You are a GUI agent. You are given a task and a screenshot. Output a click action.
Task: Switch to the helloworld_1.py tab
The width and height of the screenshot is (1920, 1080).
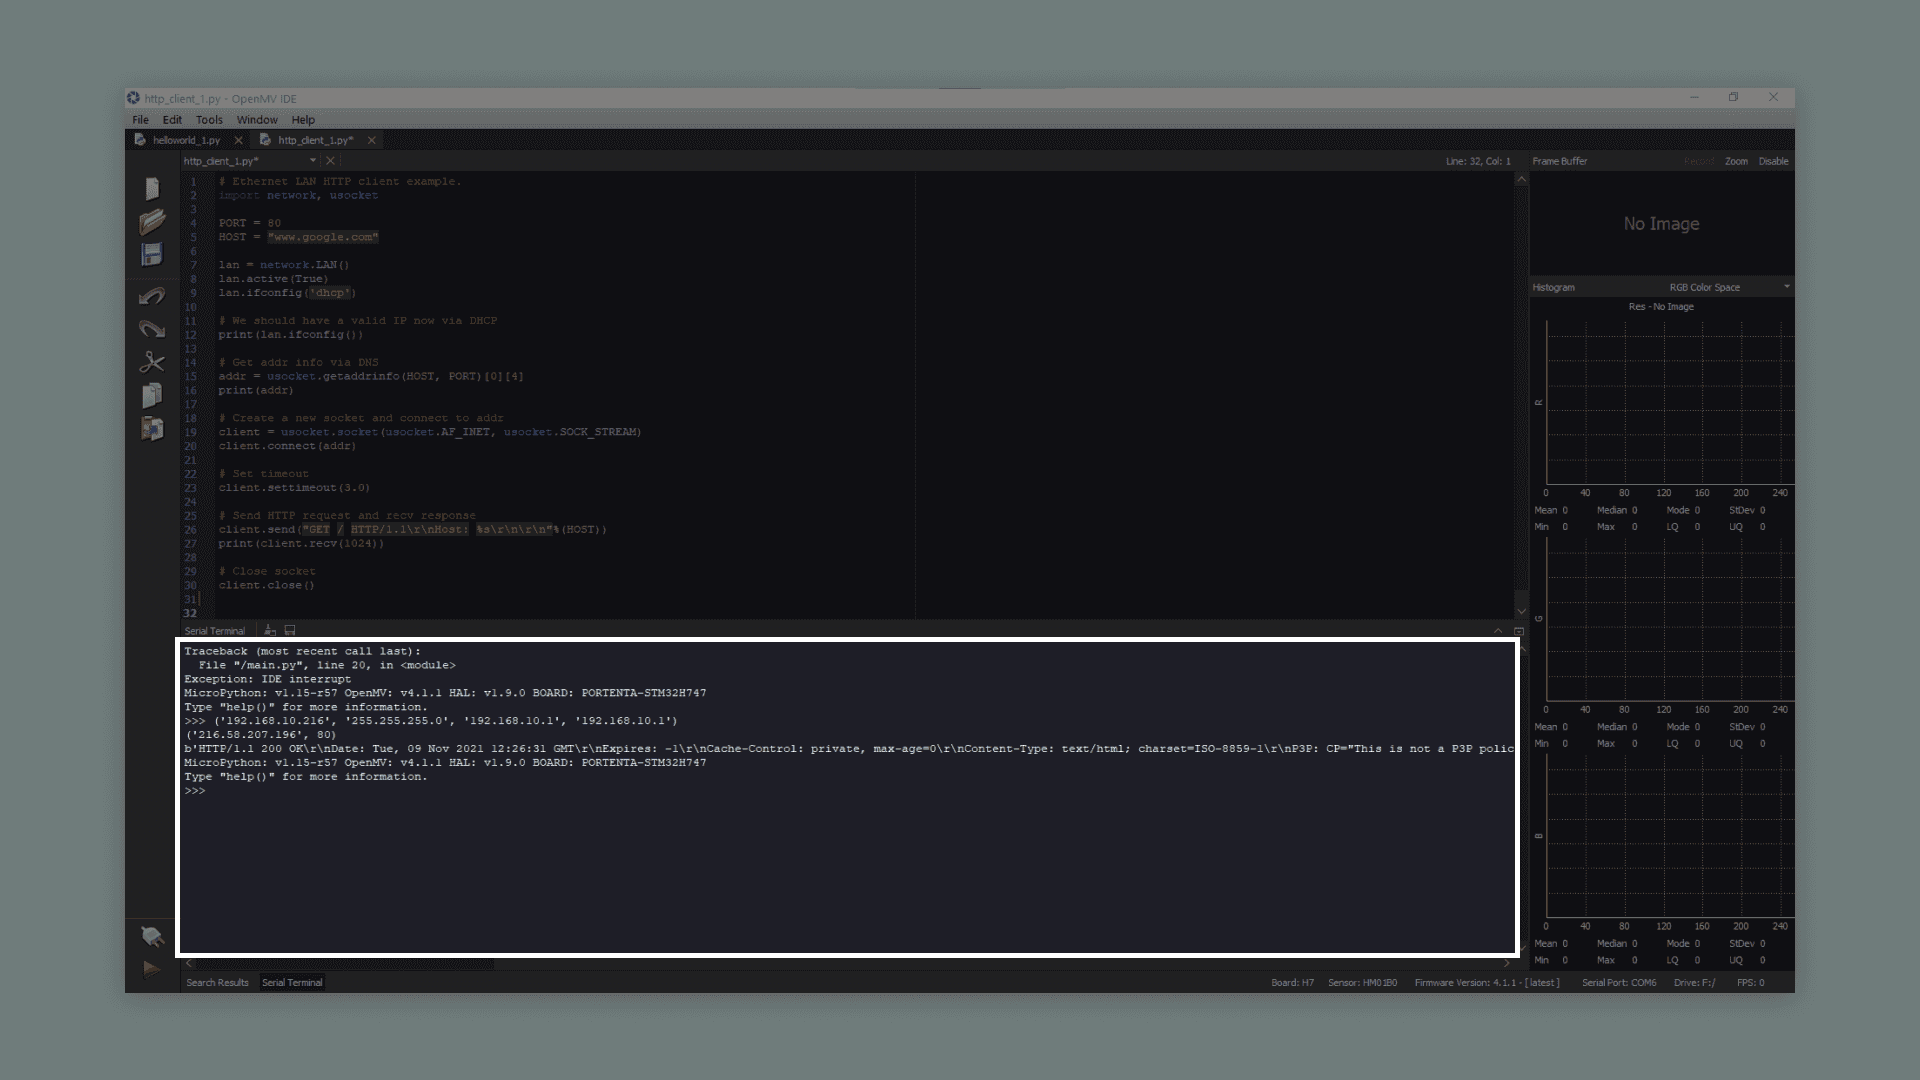pyautogui.click(x=186, y=140)
